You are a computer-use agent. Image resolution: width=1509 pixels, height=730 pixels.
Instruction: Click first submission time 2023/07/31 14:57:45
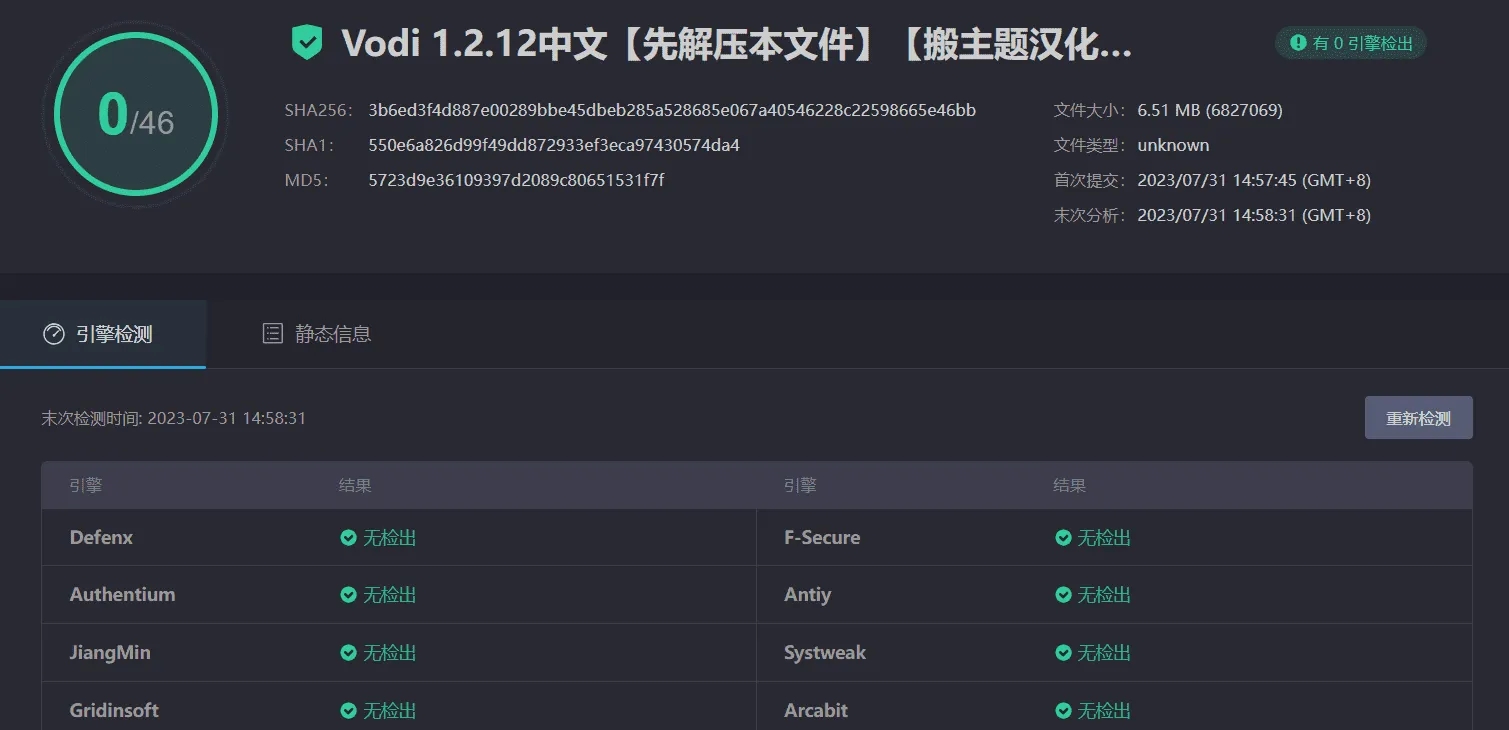coord(1254,180)
